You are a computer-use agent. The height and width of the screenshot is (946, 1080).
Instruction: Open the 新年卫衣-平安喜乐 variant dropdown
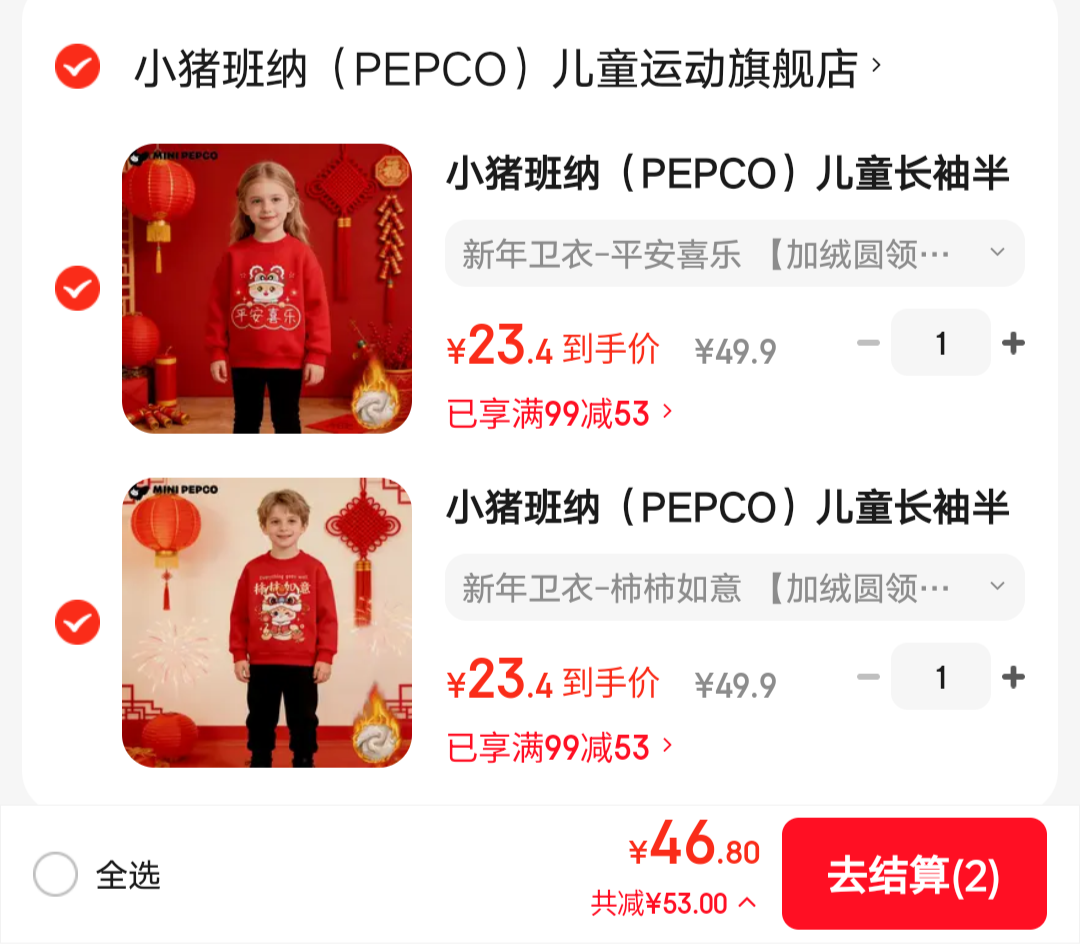734,254
